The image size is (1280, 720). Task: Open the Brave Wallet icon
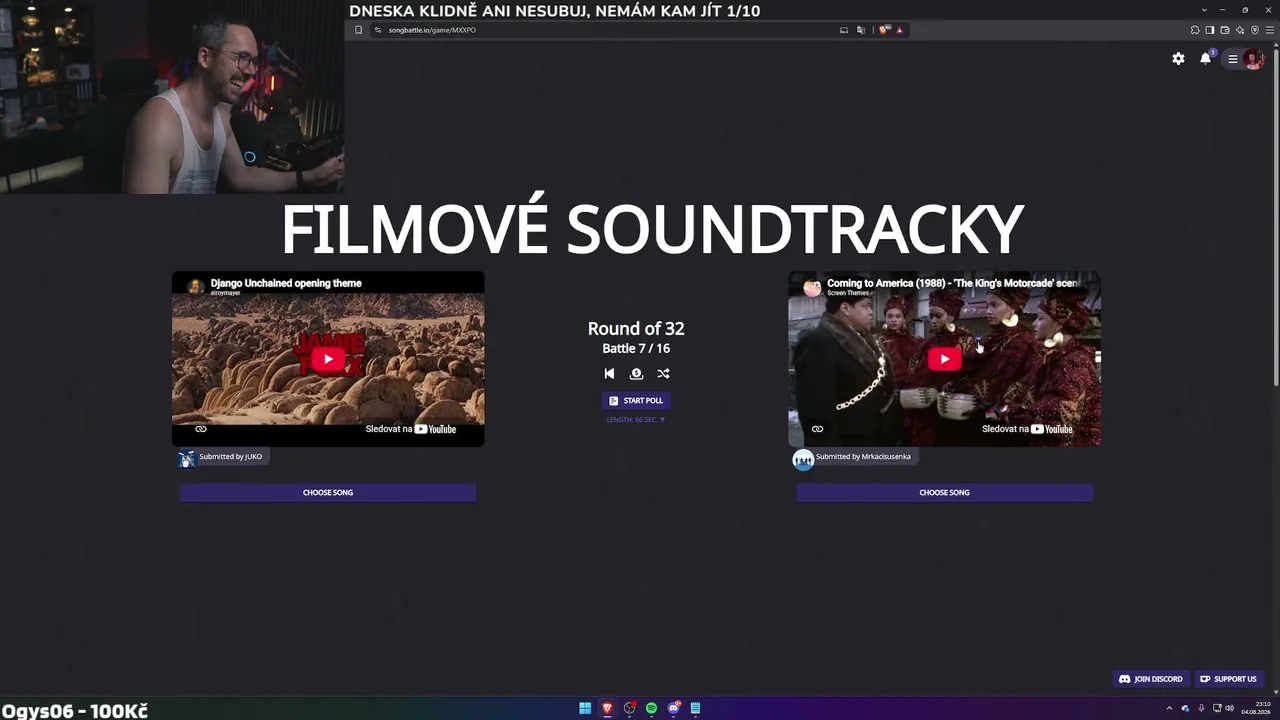[1224, 30]
